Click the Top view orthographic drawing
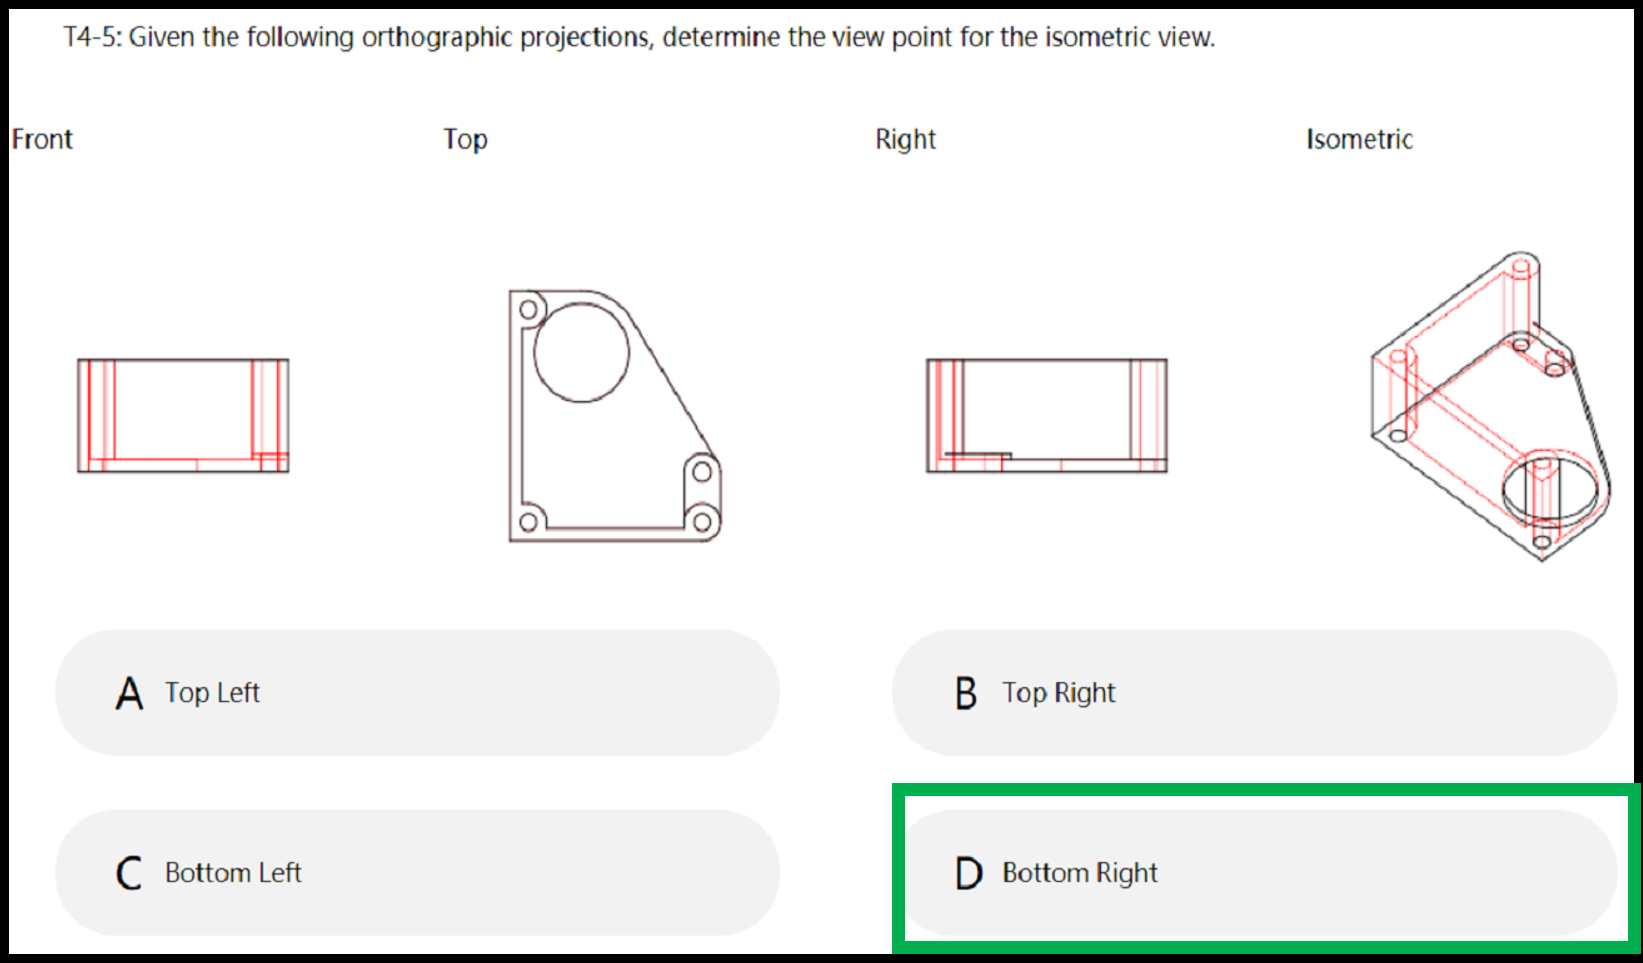1643x963 pixels. [x=615, y=416]
